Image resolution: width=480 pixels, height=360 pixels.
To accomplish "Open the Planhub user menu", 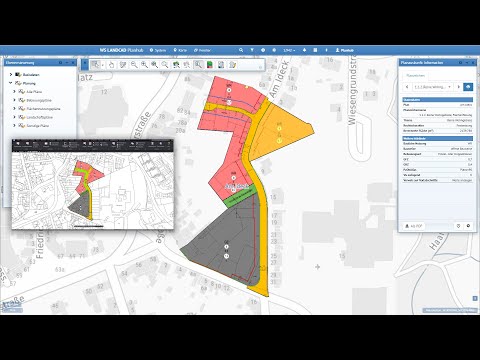I will tap(344, 50).
